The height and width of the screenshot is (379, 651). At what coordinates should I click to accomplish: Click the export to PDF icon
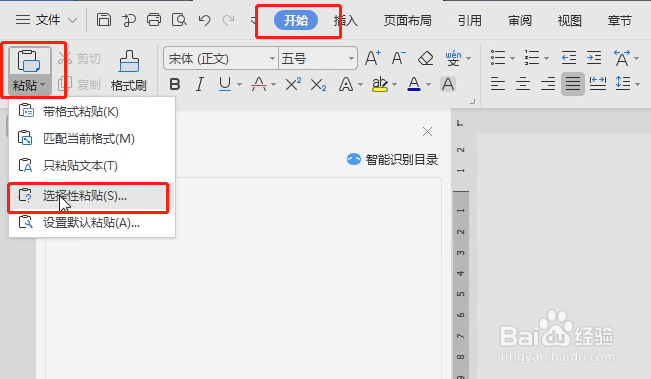pos(129,20)
